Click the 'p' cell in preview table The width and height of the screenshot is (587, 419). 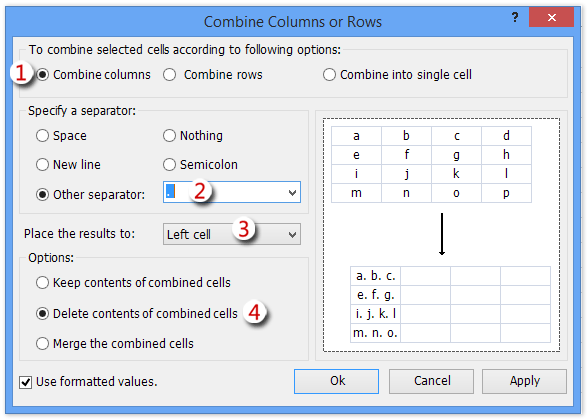pos(506,193)
